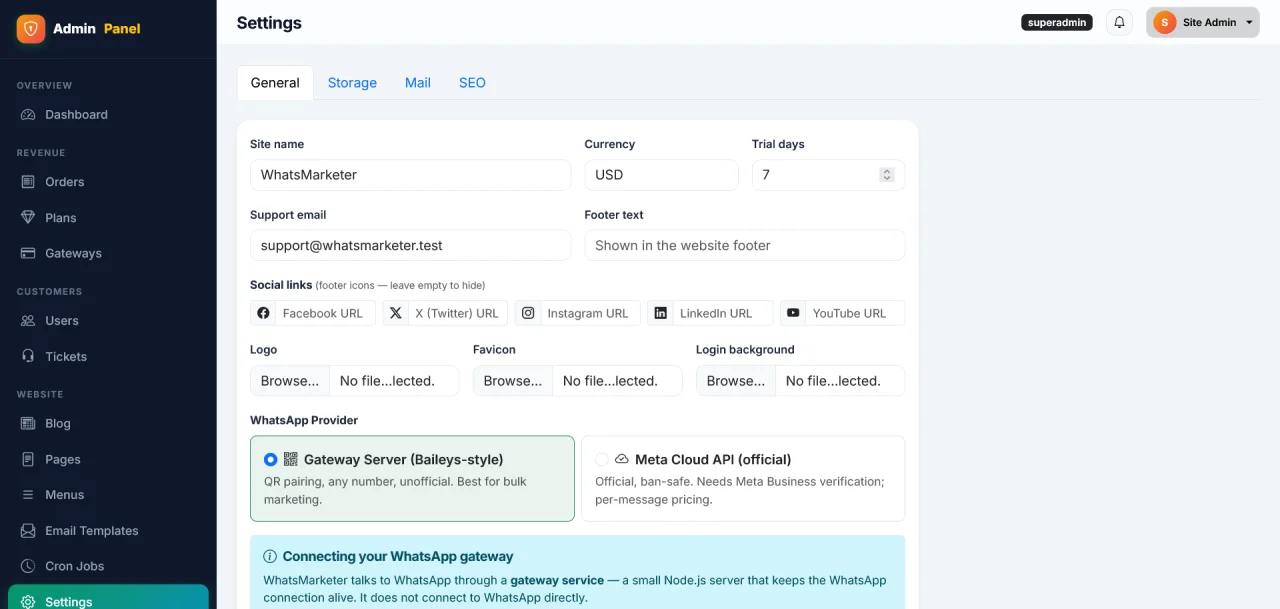Click the YouTube icon in social links
The image size is (1280, 609).
793,313
